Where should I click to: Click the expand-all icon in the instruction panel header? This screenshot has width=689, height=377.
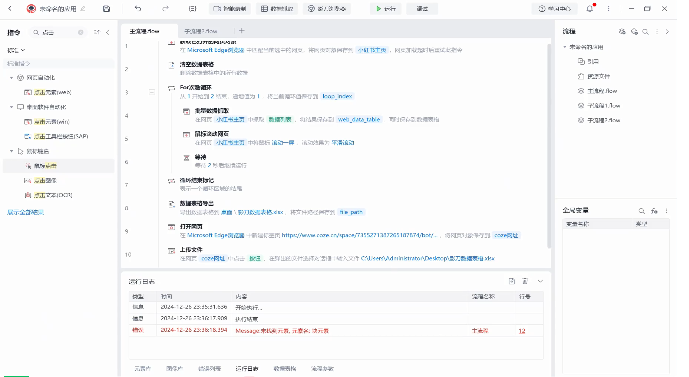(97, 32)
